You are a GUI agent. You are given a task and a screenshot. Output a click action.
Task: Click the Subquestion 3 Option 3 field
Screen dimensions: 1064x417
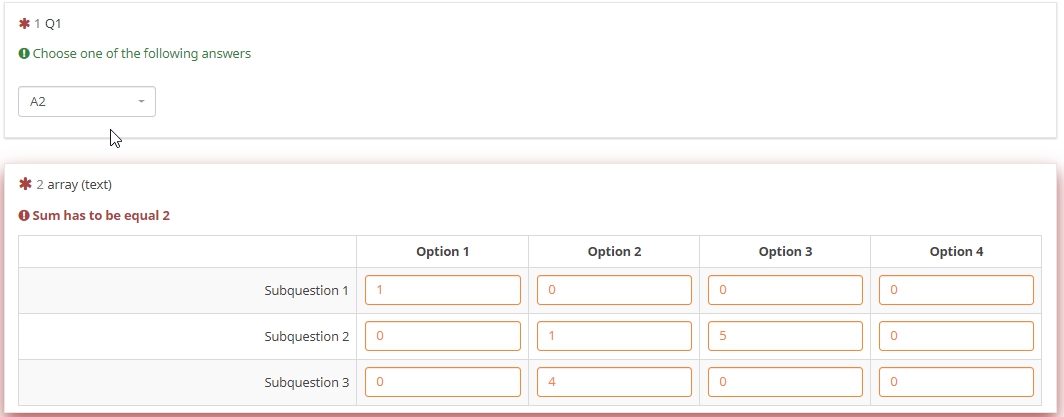point(785,383)
